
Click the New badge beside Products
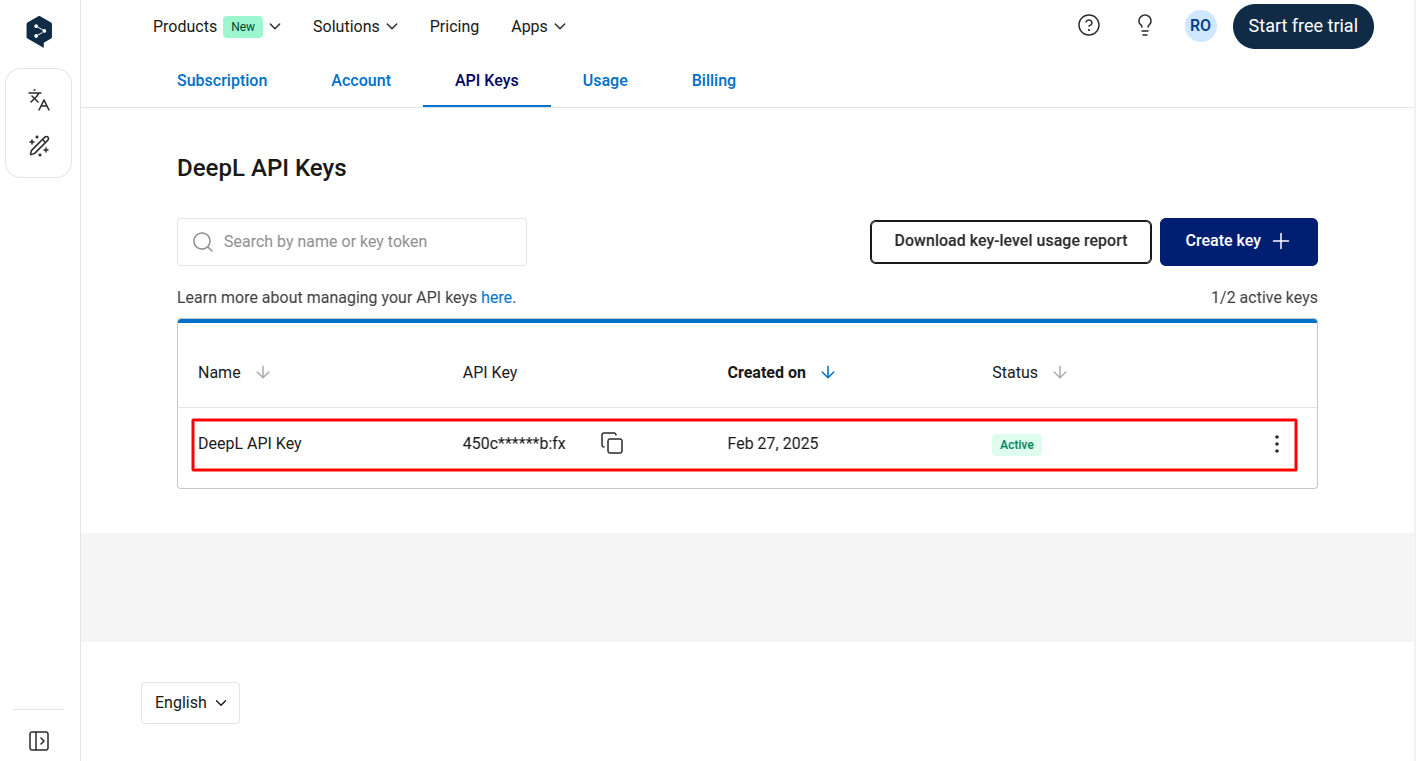click(x=243, y=27)
